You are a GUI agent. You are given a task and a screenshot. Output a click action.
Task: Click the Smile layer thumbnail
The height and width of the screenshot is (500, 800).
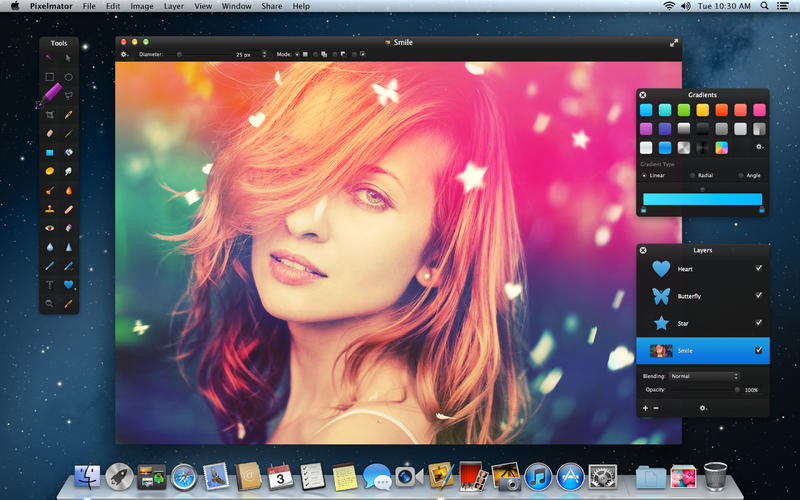point(661,351)
